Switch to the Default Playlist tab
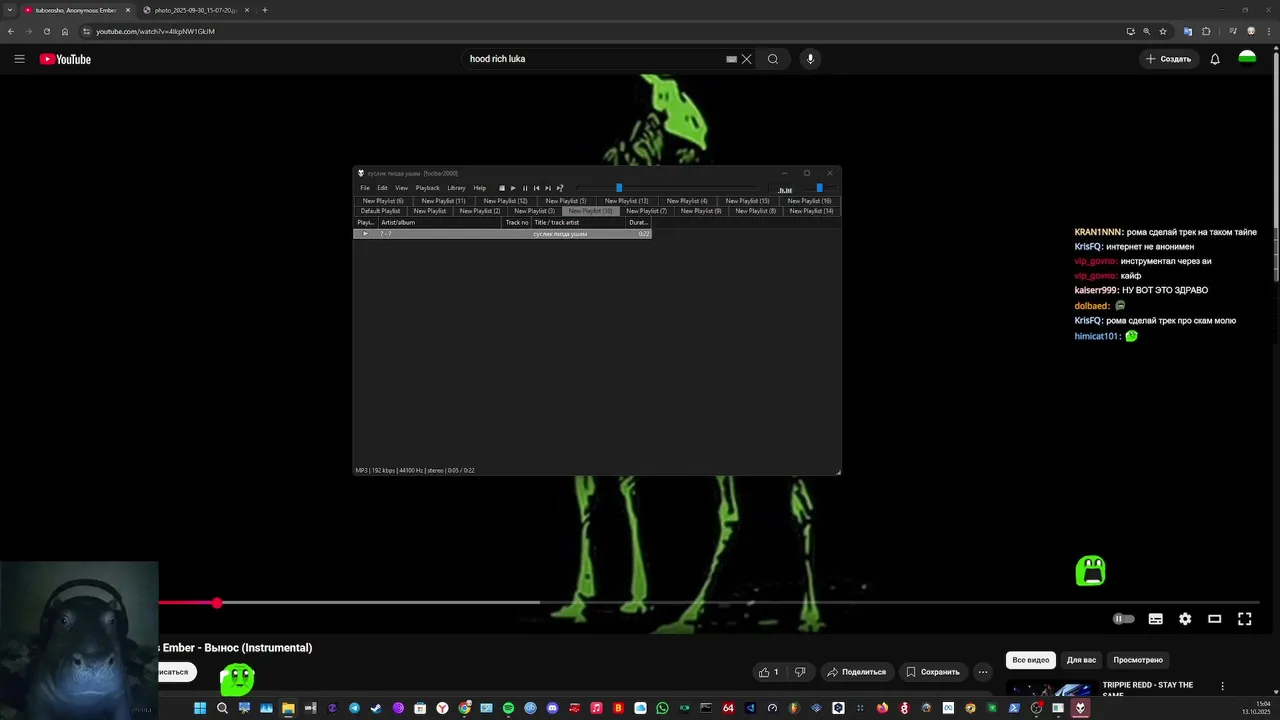1280x720 pixels. [x=380, y=211]
